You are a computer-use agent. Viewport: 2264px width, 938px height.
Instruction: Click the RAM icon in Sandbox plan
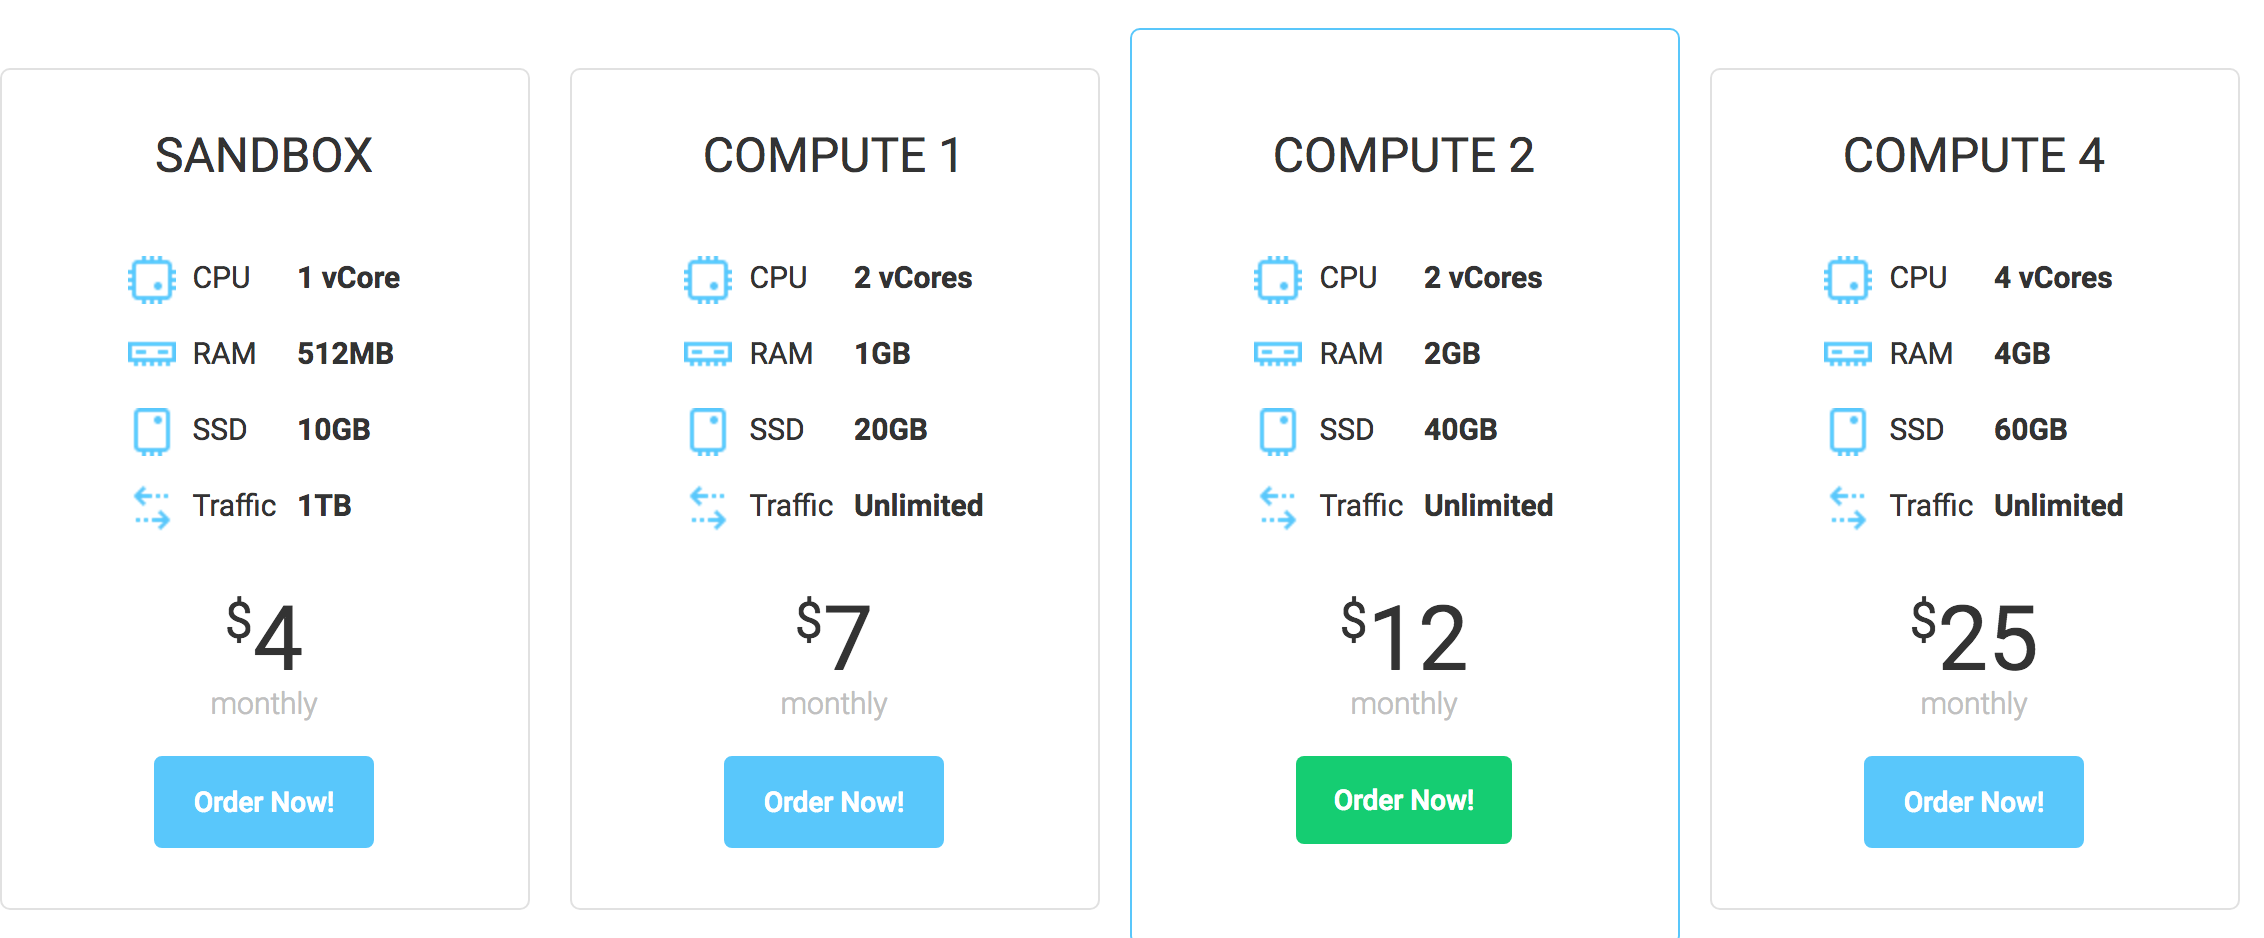(x=152, y=354)
